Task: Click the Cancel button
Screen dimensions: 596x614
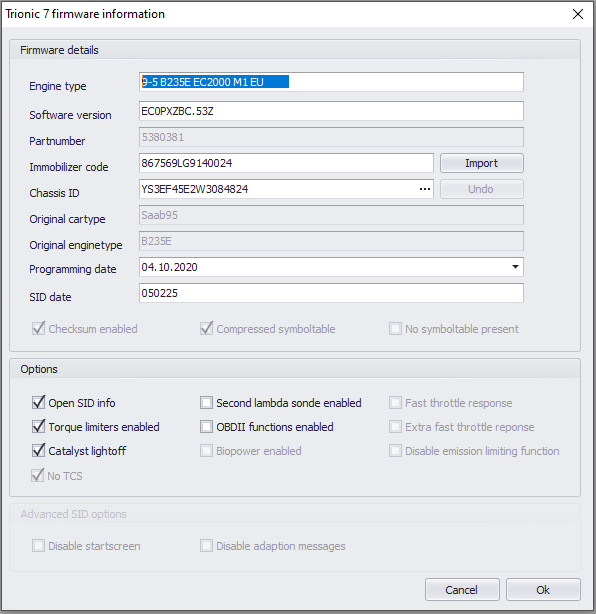Action: [x=462, y=590]
